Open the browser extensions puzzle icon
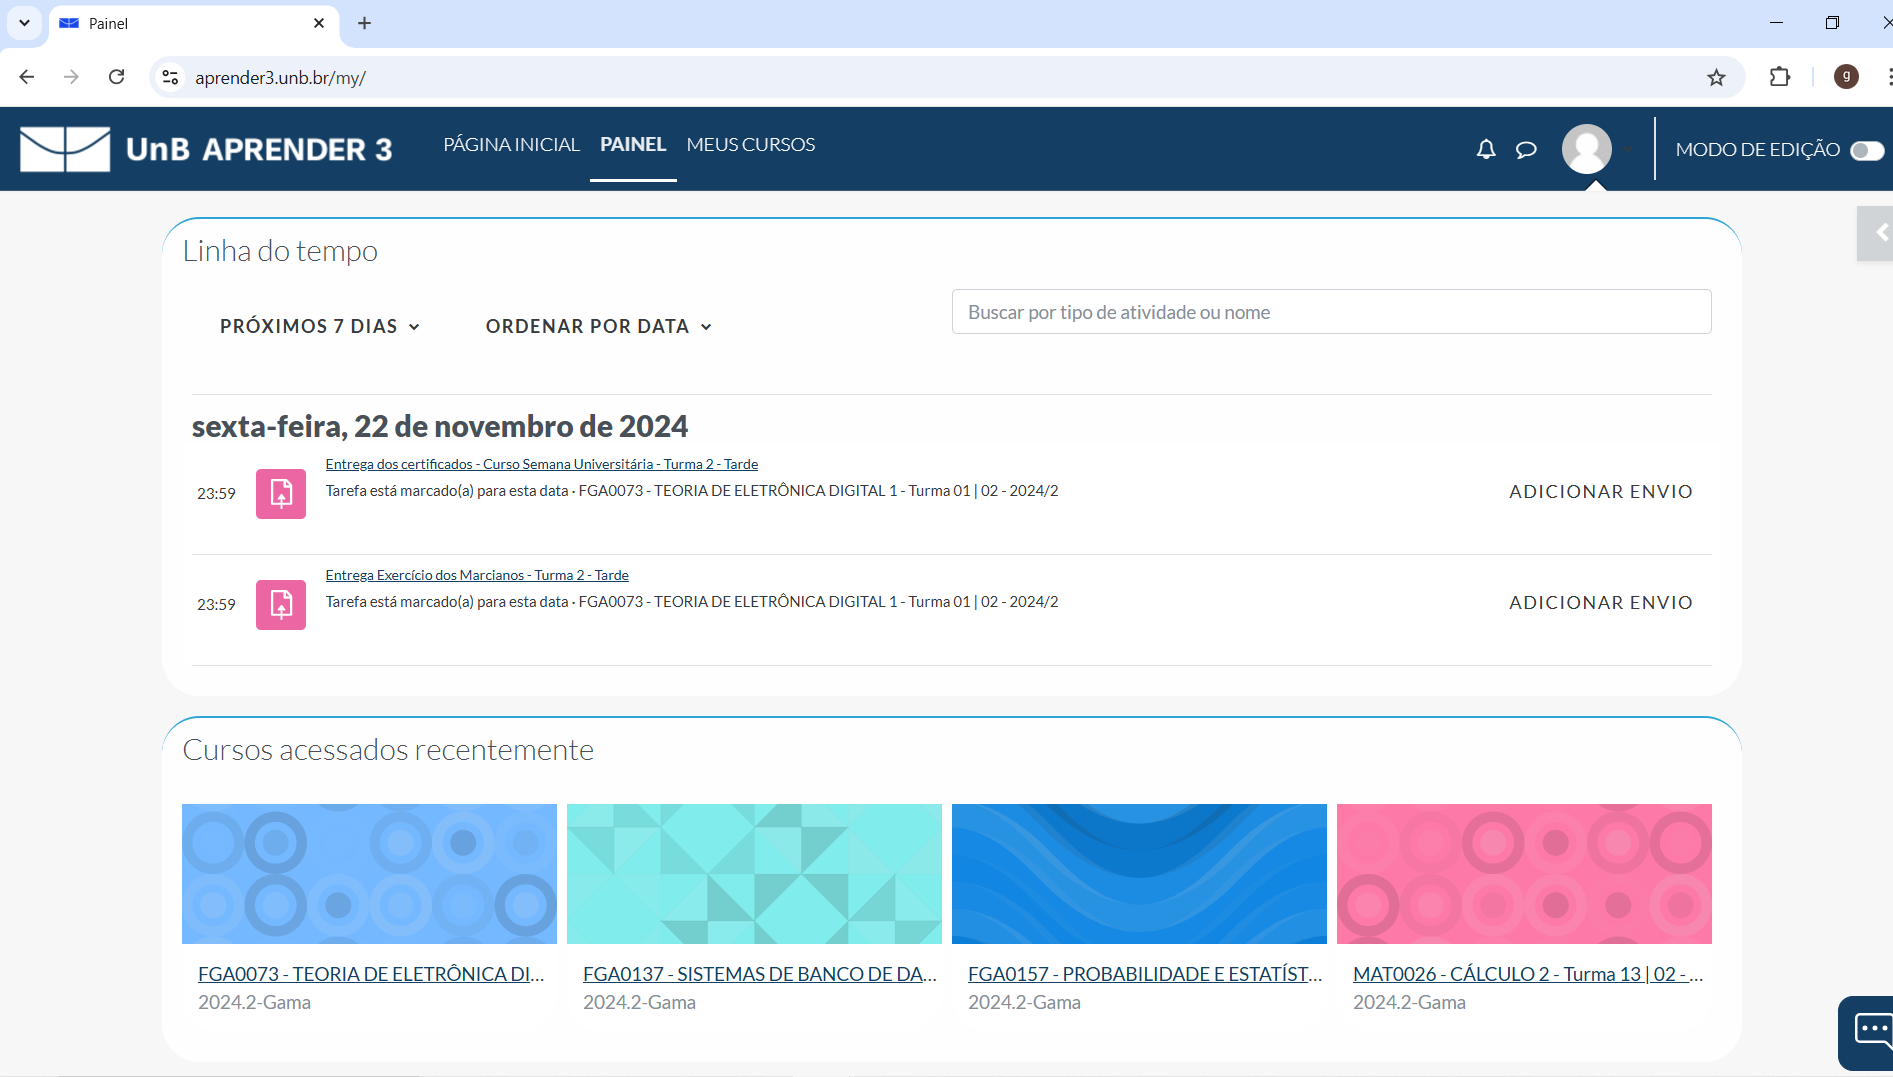 (1780, 77)
